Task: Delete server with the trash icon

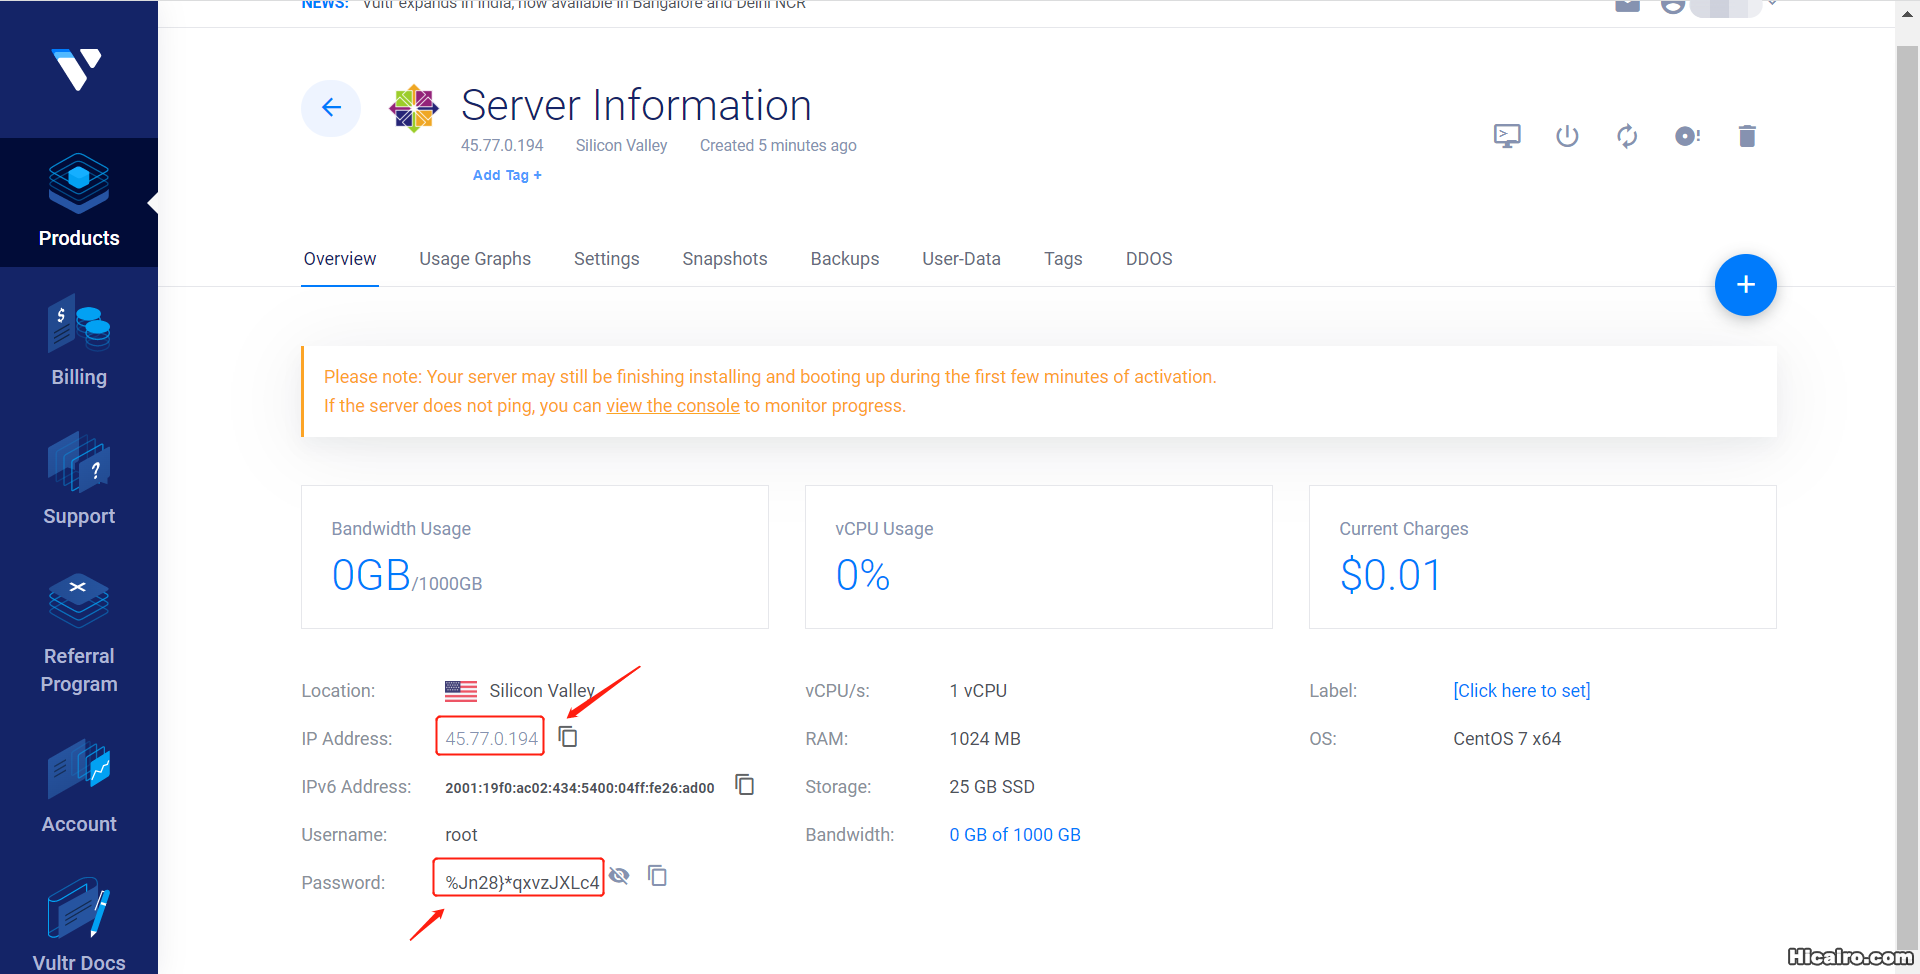Action: [x=1747, y=136]
